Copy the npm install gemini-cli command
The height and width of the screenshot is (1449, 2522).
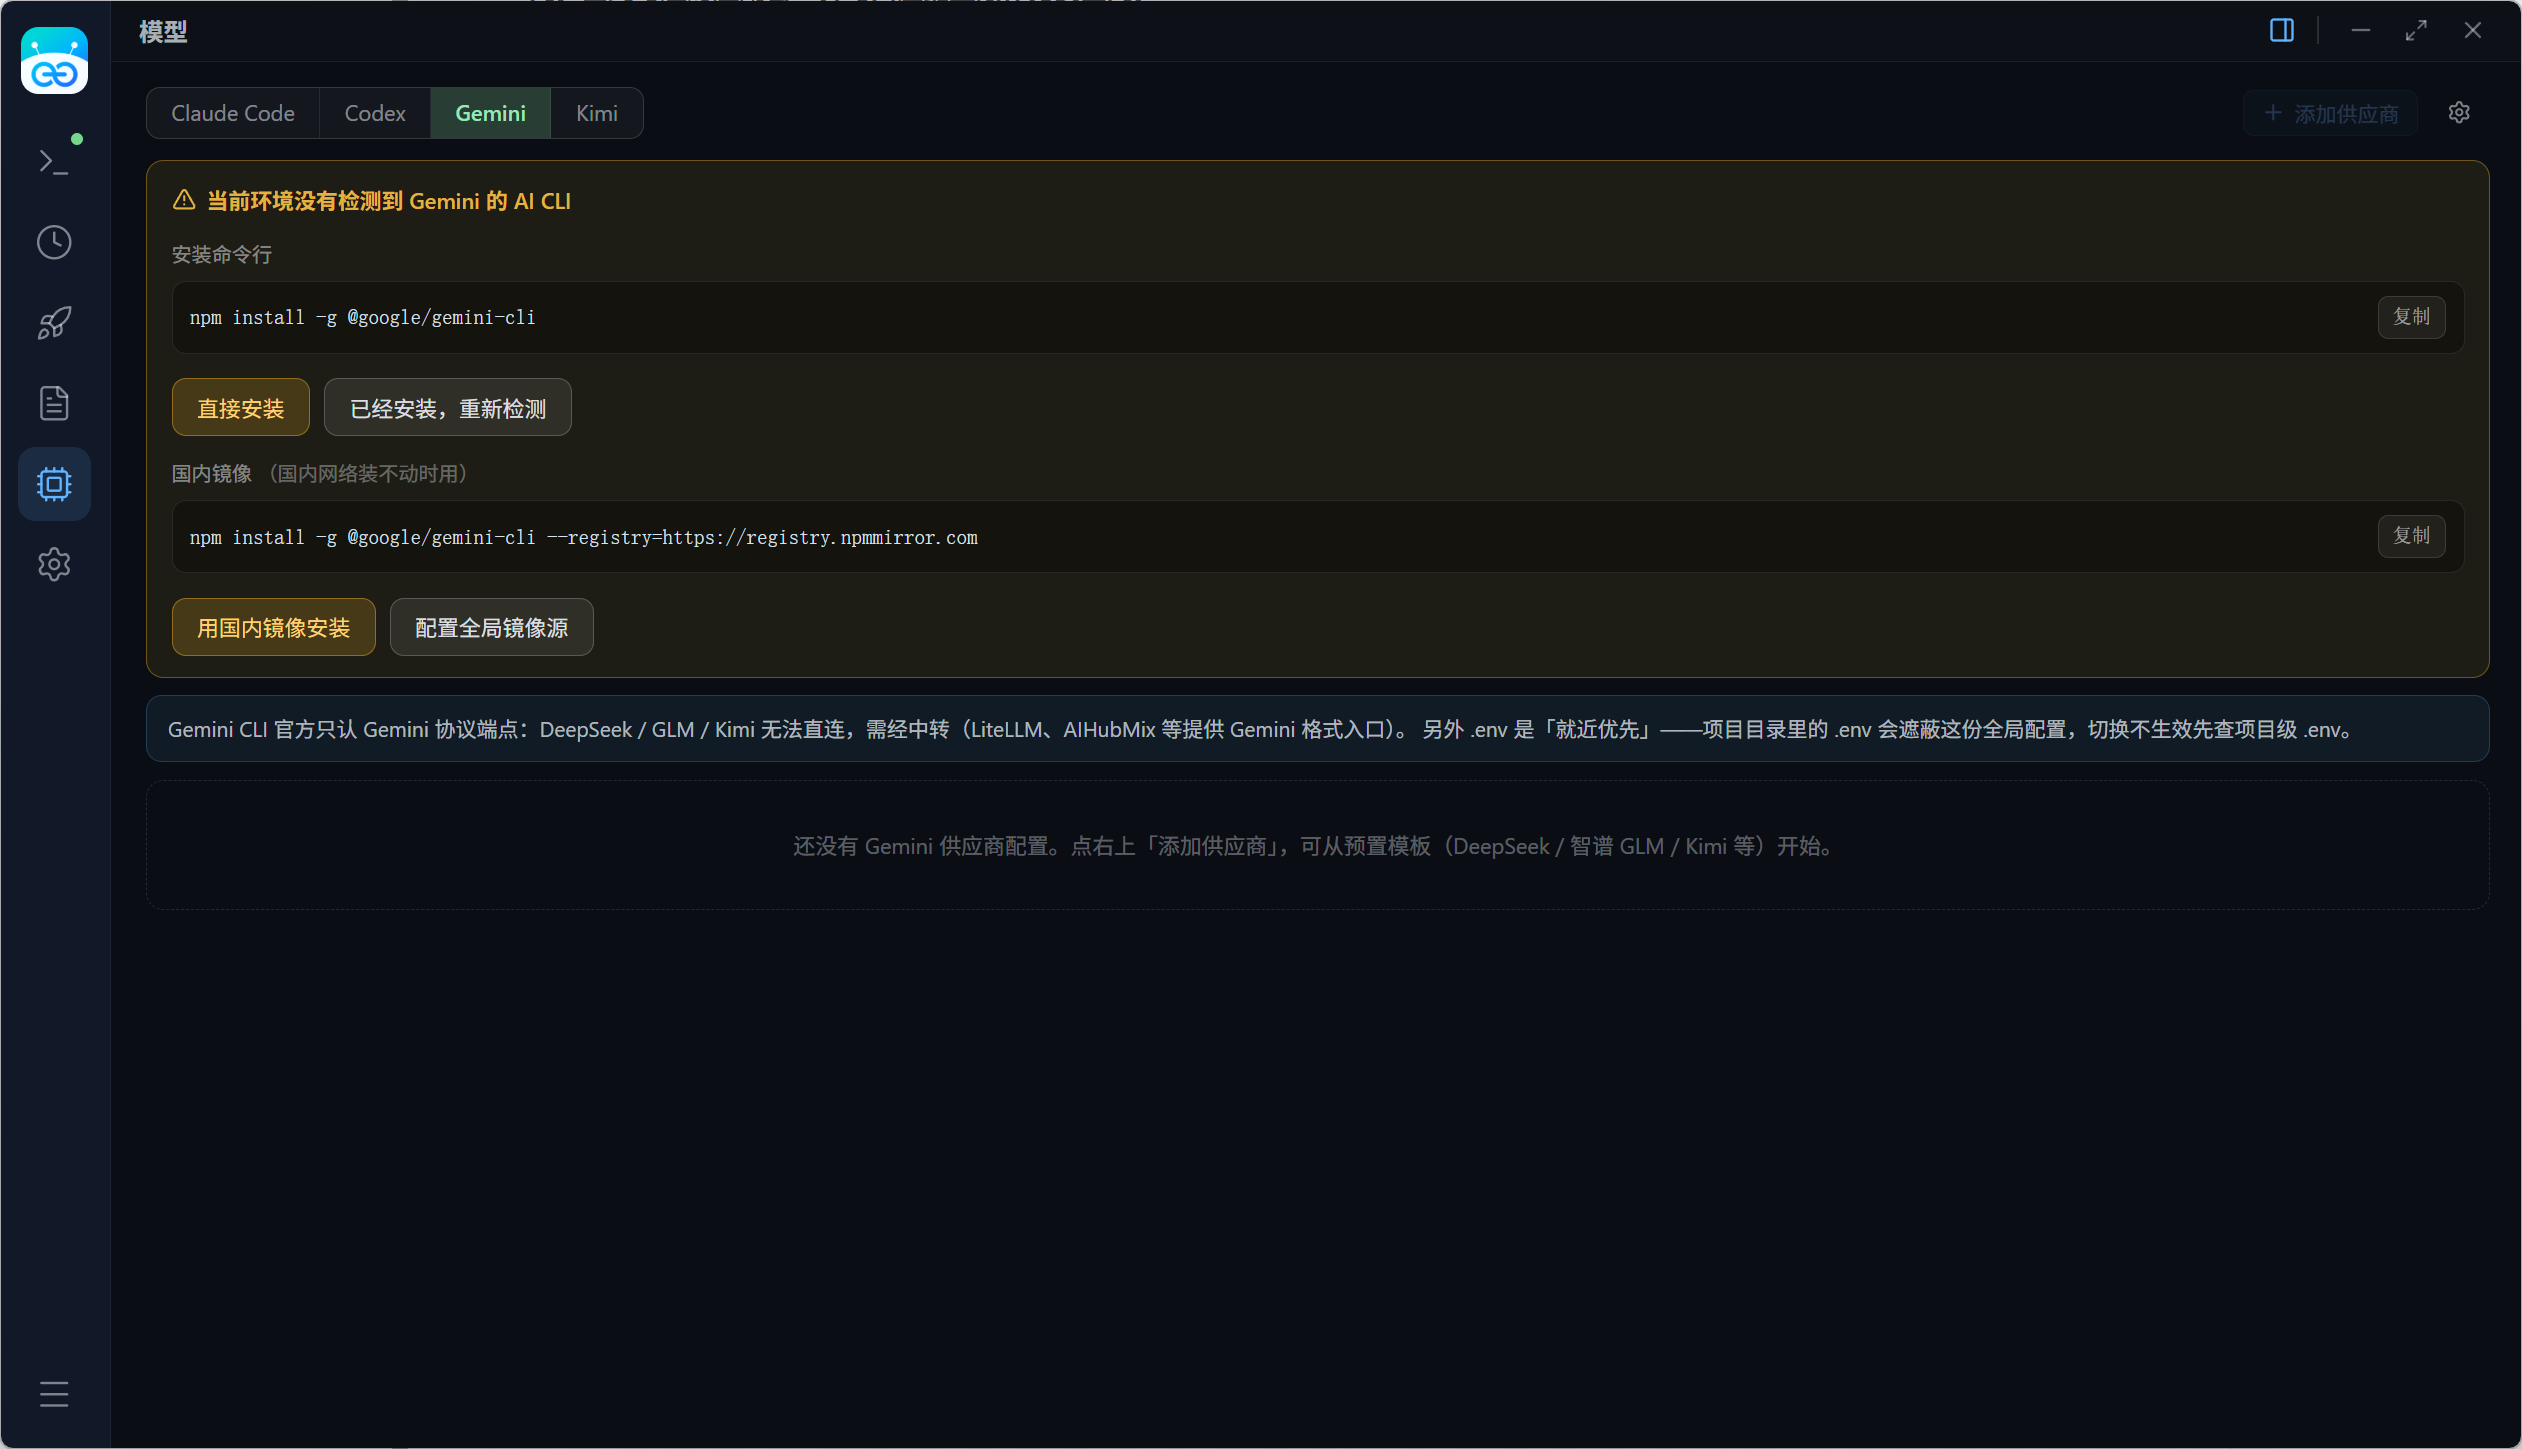pyautogui.click(x=2412, y=317)
